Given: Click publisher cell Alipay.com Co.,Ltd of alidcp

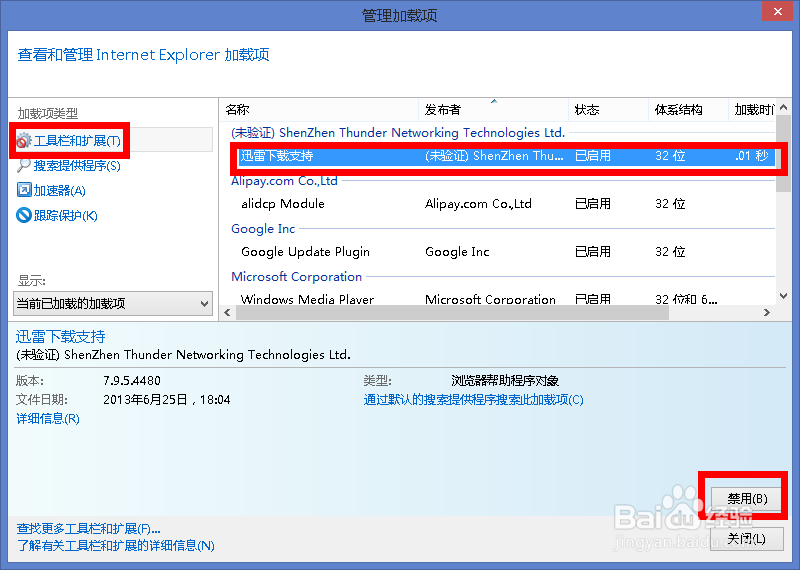Looking at the screenshot, I should click(478, 204).
